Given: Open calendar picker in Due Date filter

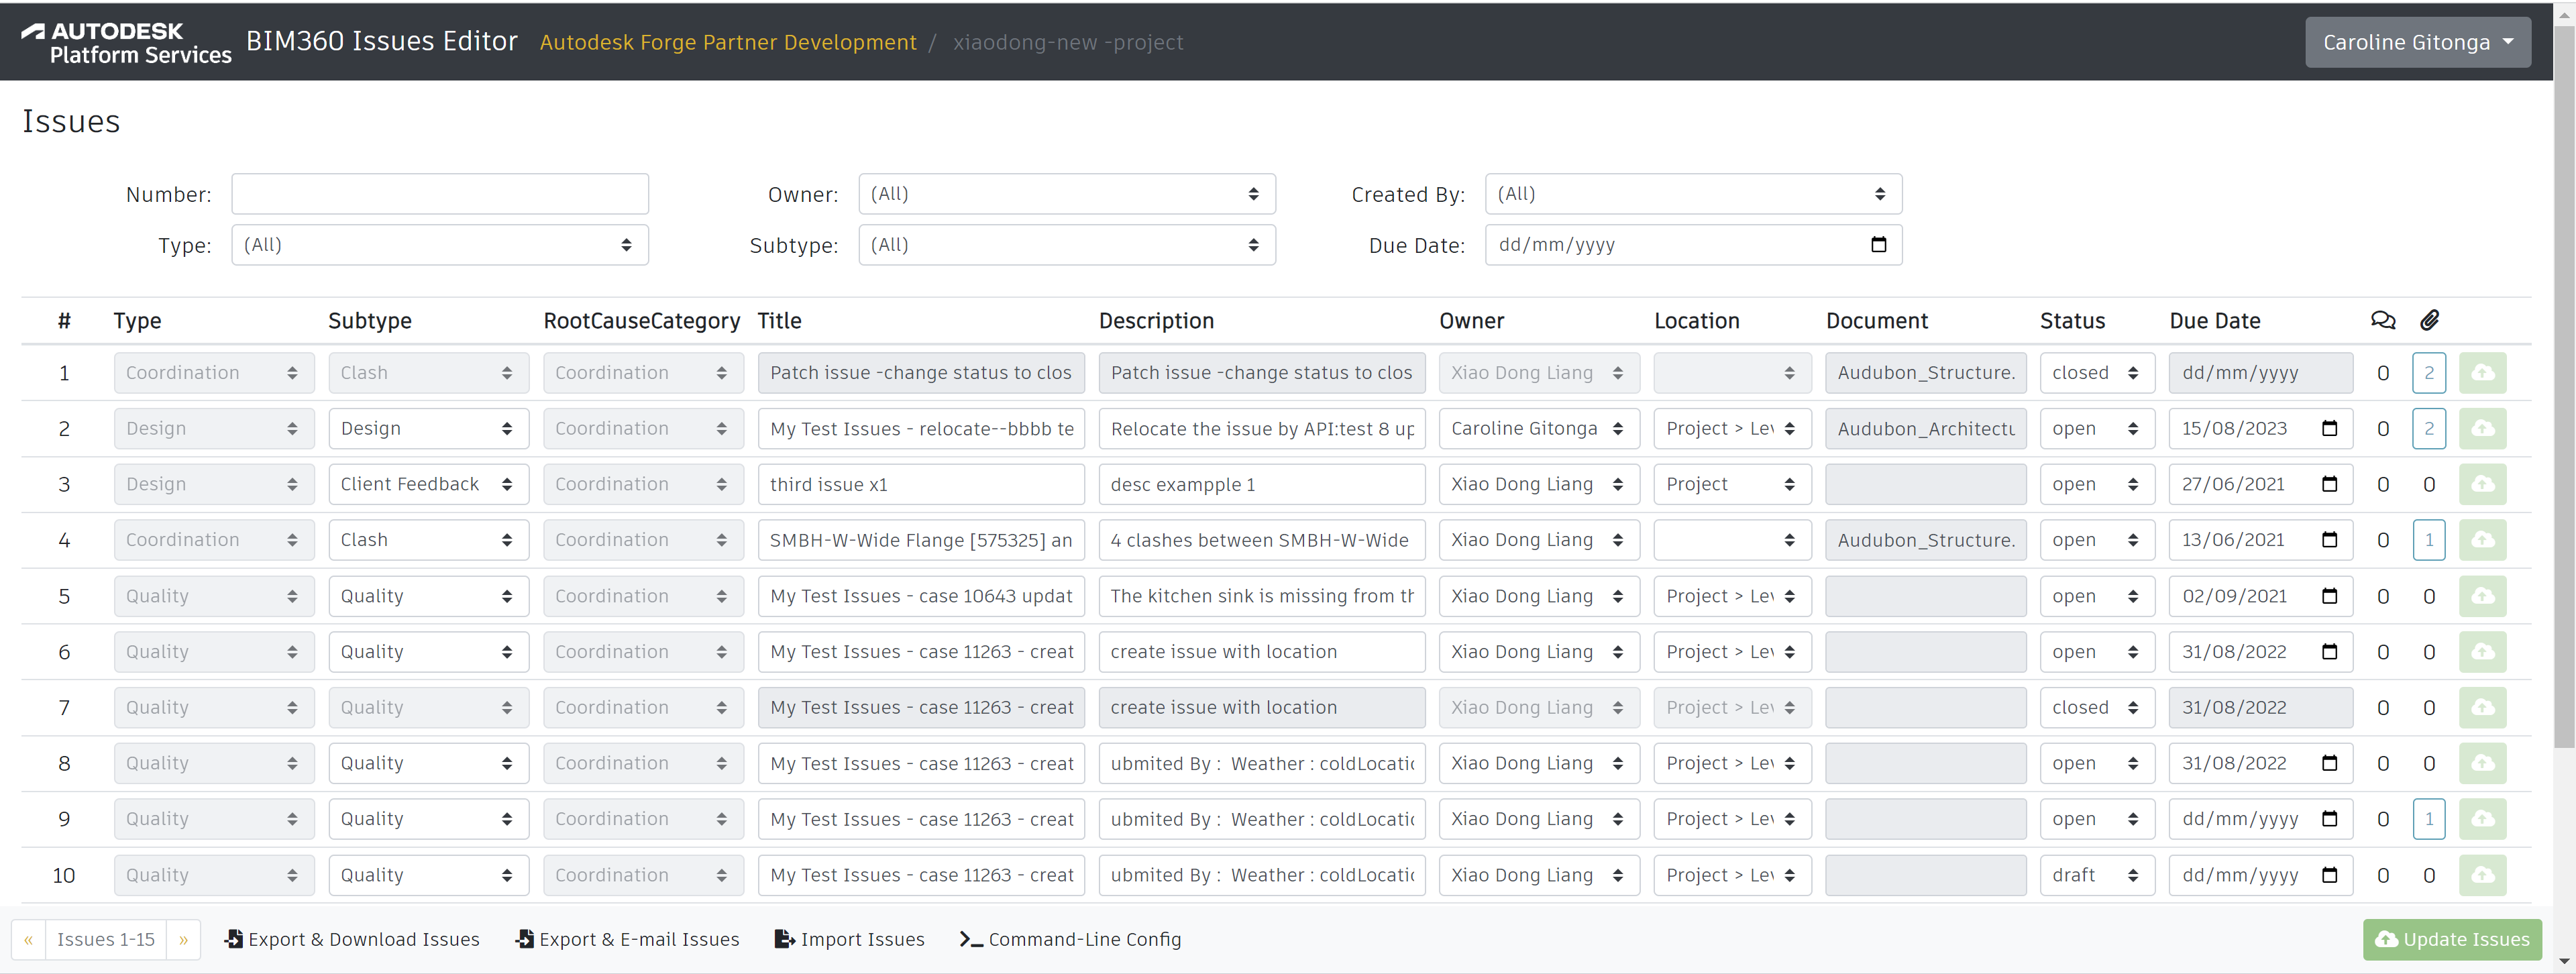Looking at the screenshot, I should [1878, 245].
